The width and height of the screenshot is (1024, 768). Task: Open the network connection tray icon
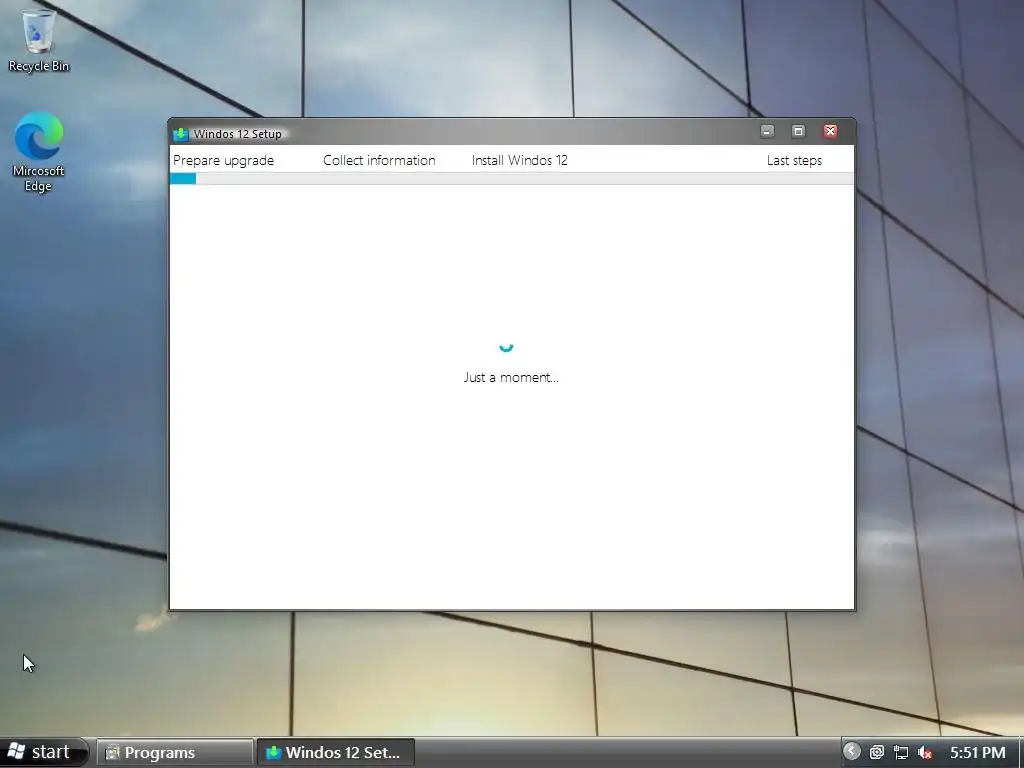pyautogui.click(x=901, y=752)
